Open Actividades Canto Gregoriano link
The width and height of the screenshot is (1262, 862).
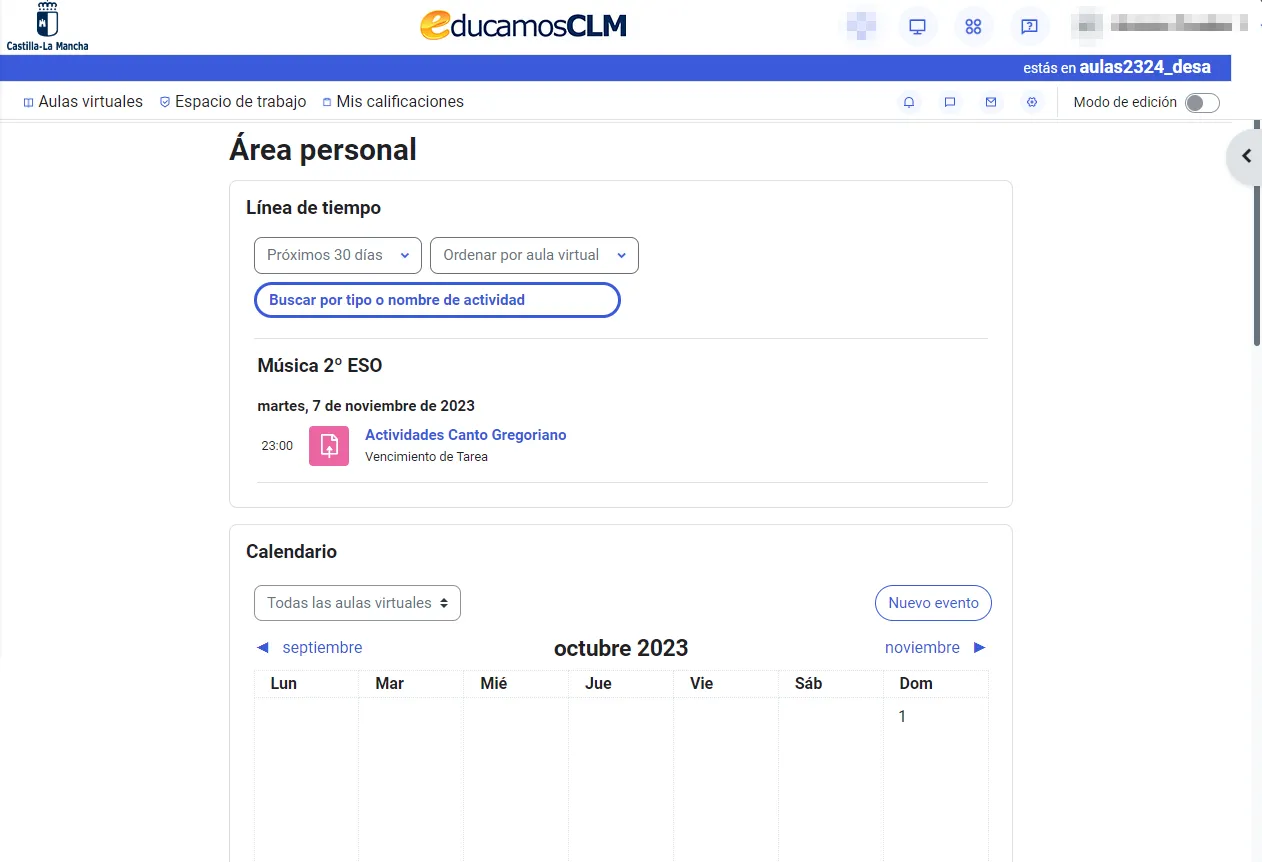pos(465,435)
